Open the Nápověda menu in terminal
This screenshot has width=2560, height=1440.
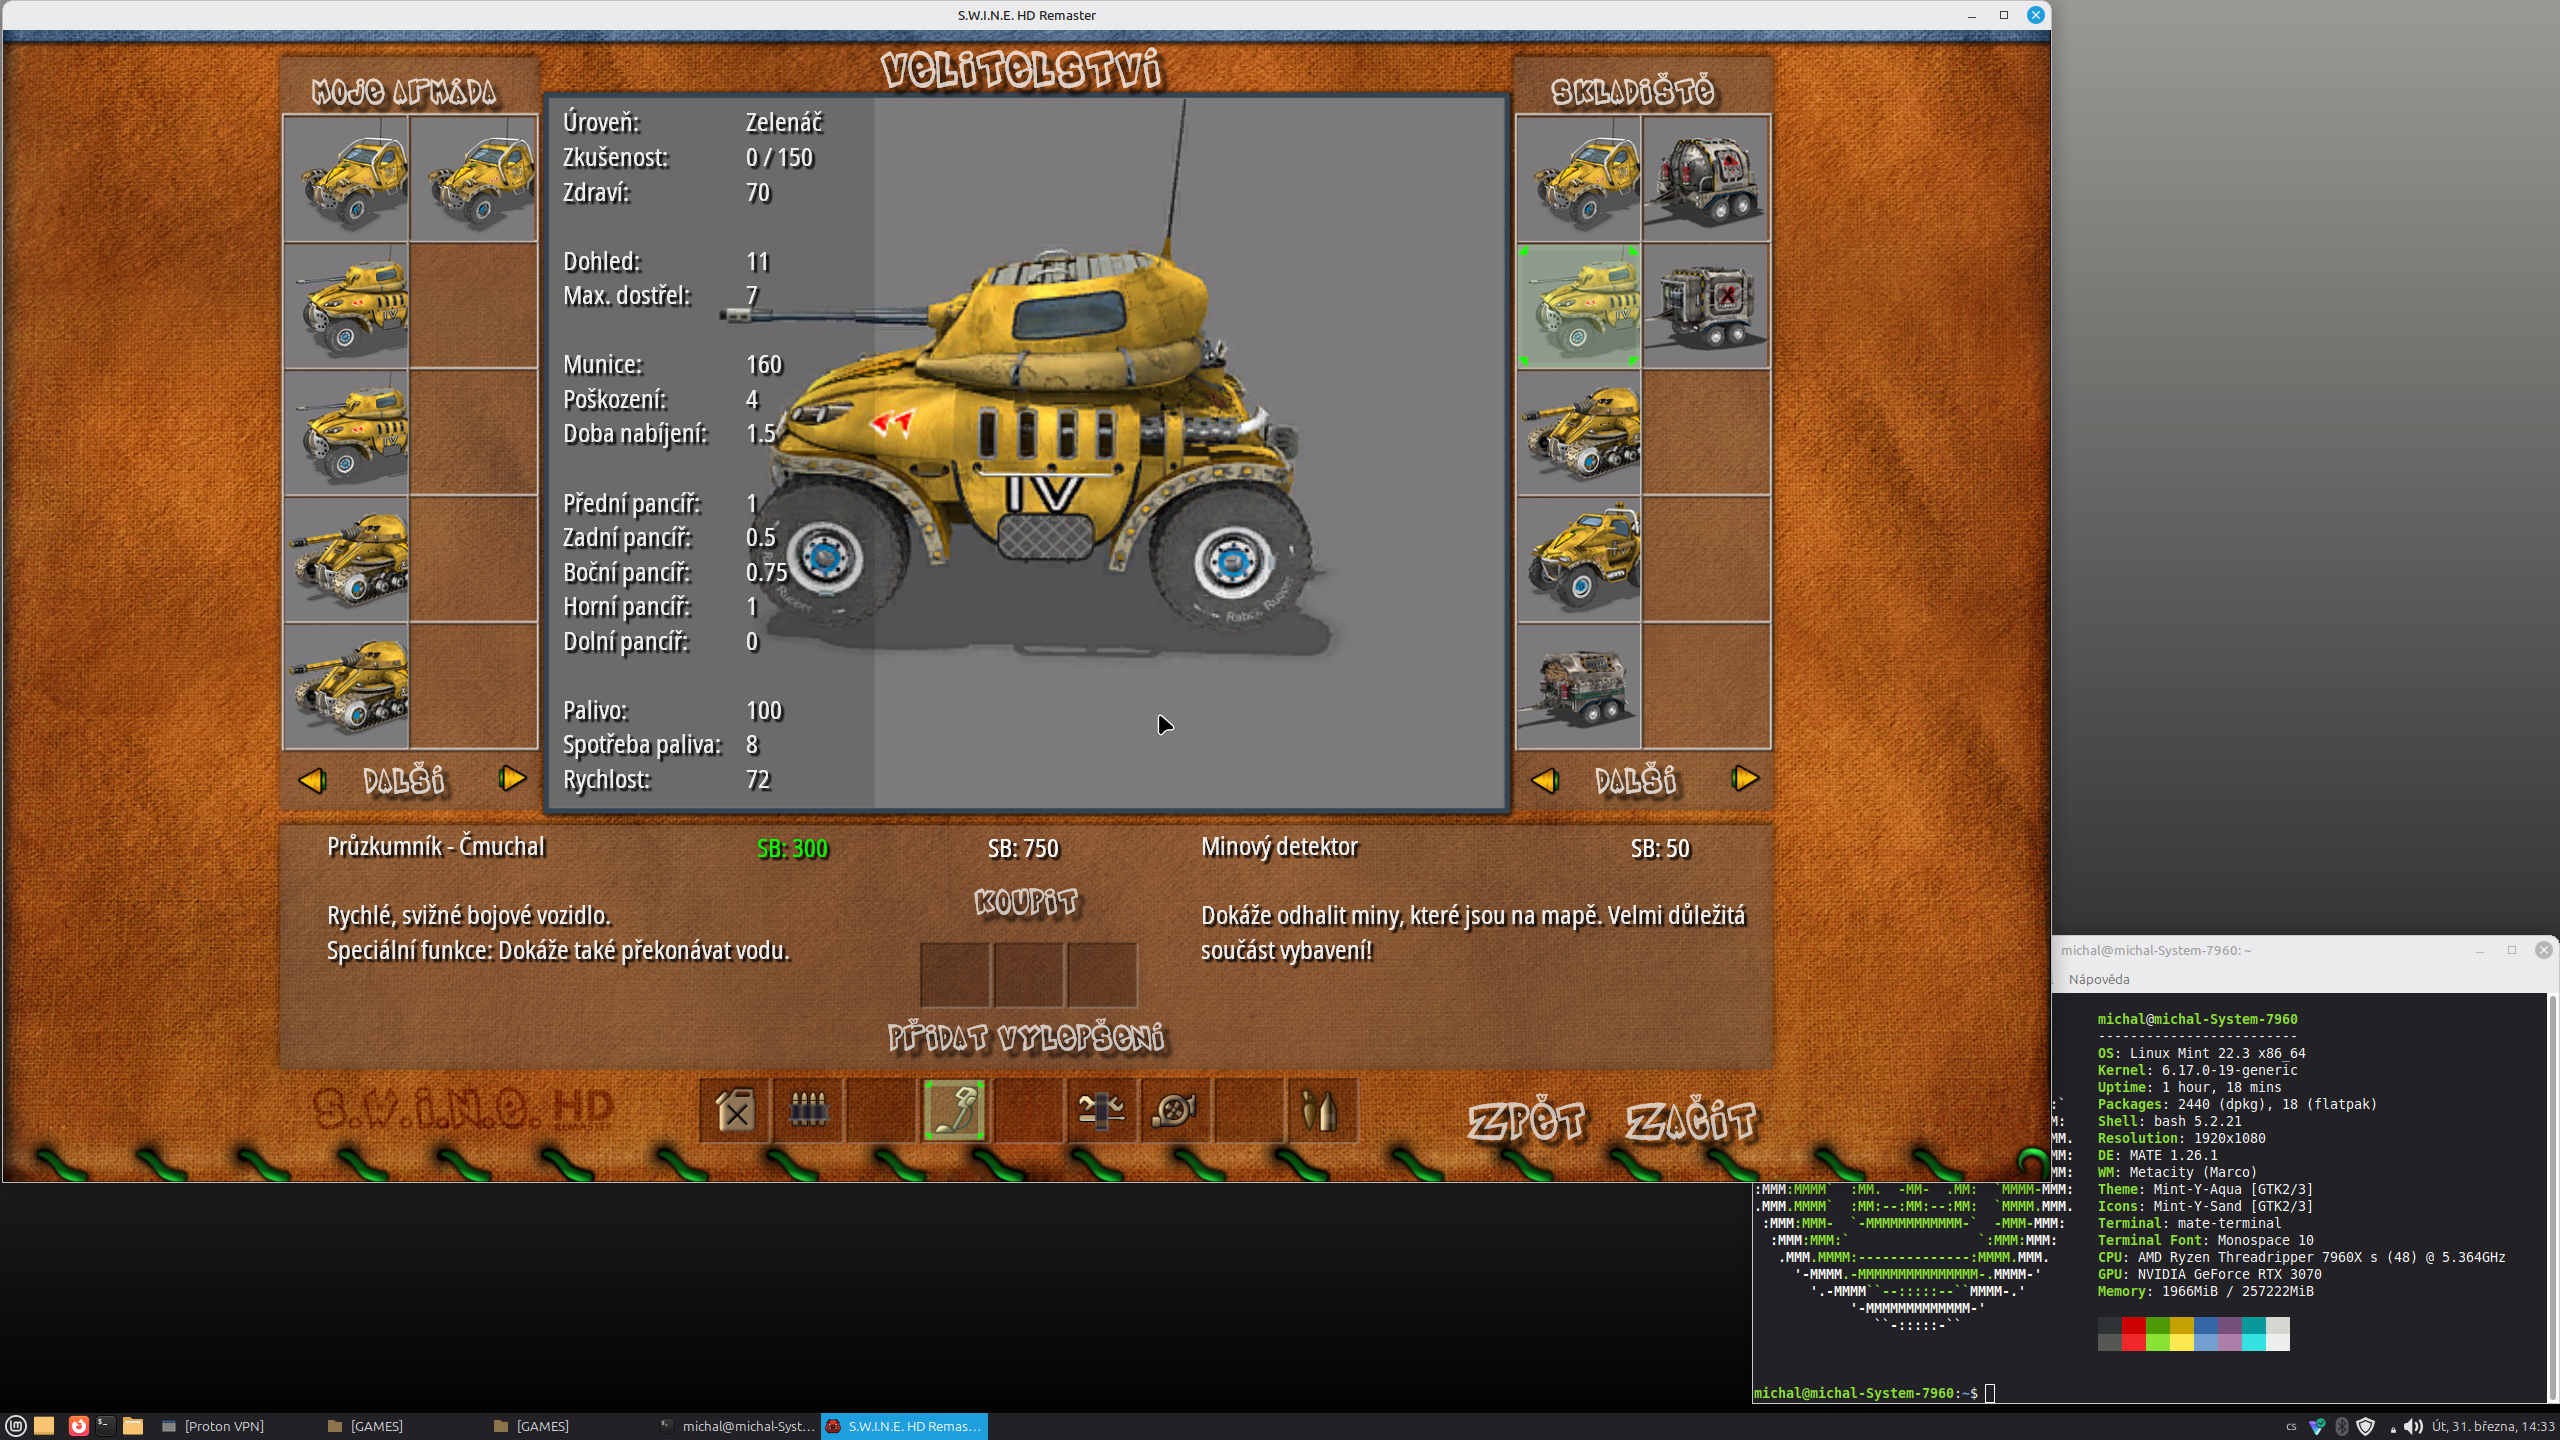tap(2098, 979)
